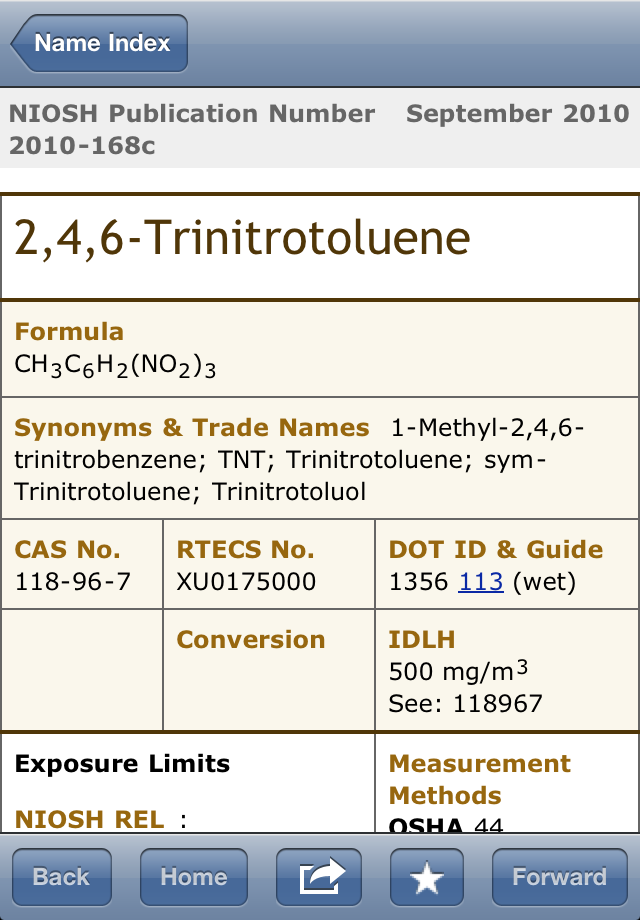The width and height of the screenshot is (640, 920).
Task: Tap the Home button
Action: 193,877
